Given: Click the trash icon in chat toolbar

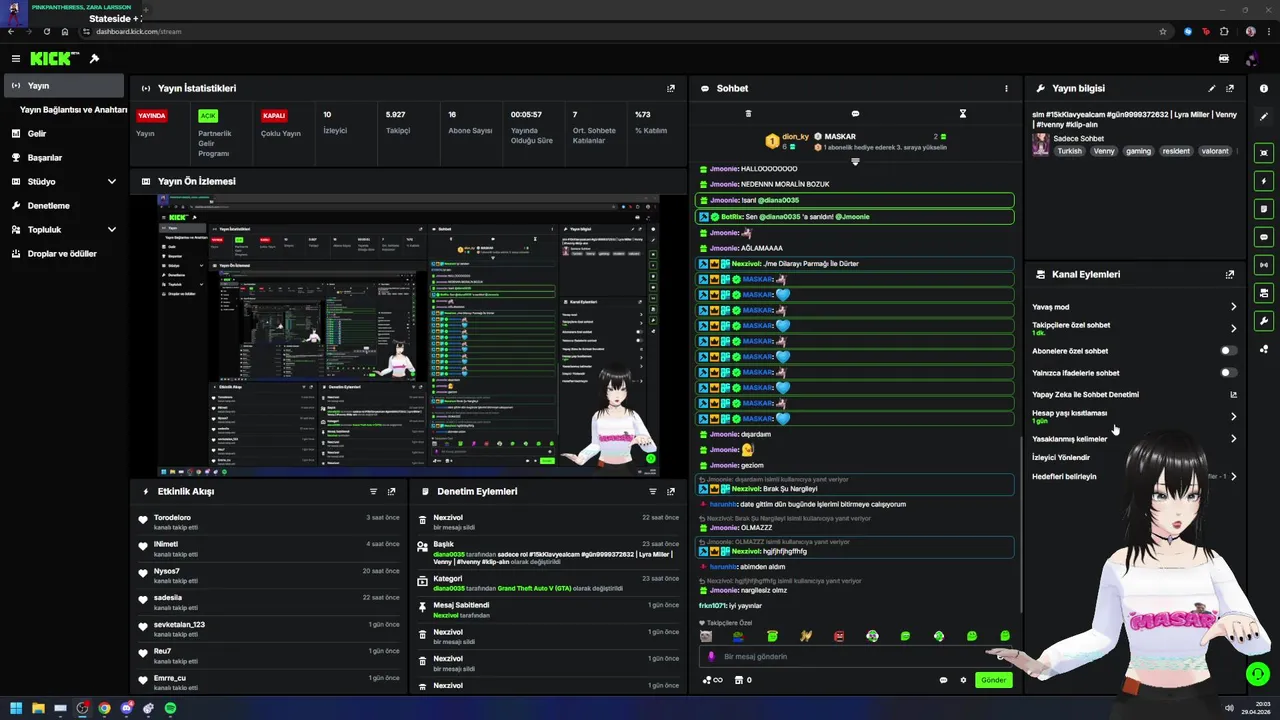Looking at the screenshot, I should coord(748,113).
